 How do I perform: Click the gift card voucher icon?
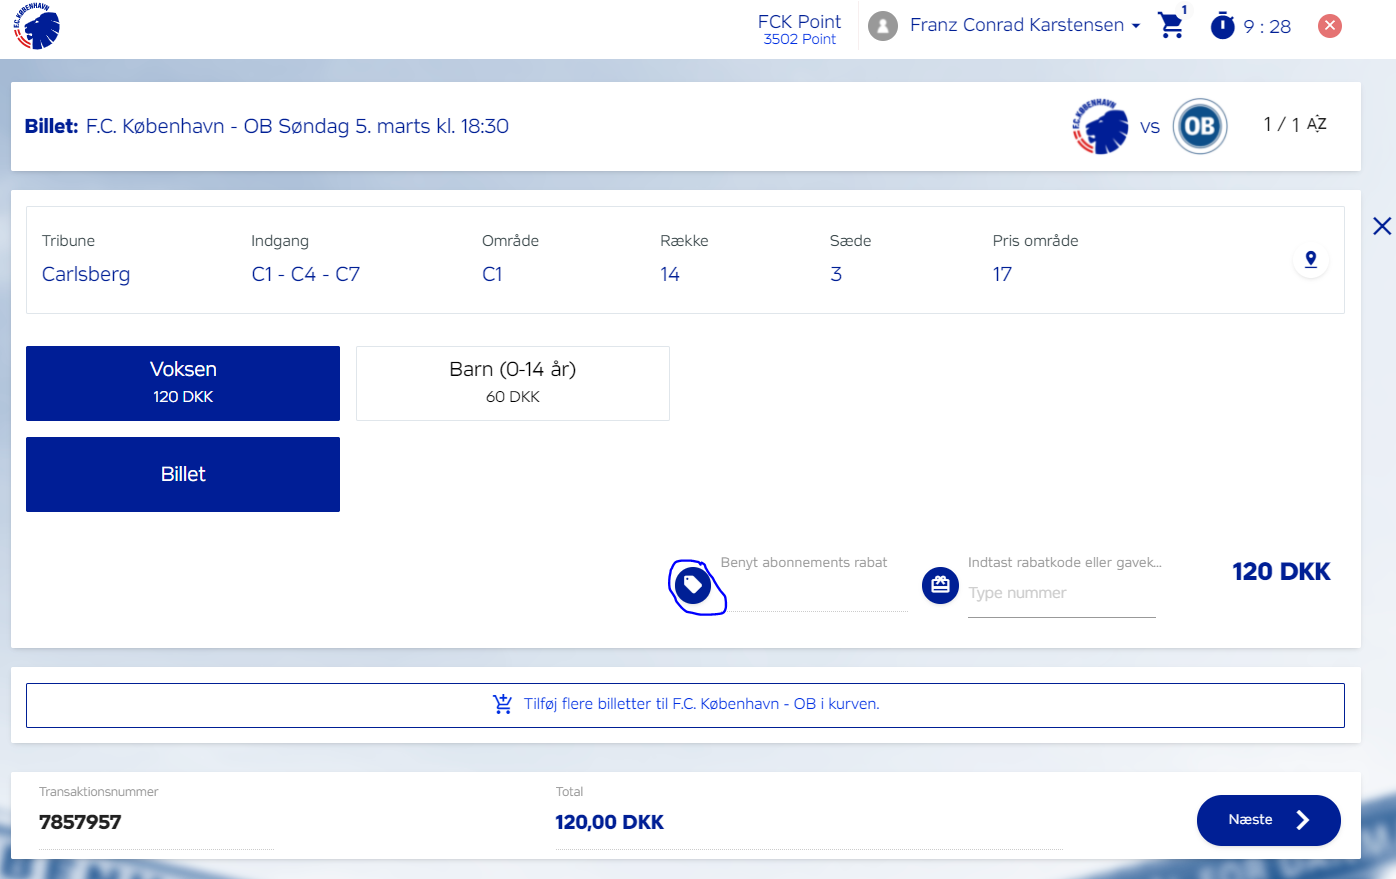point(940,585)
